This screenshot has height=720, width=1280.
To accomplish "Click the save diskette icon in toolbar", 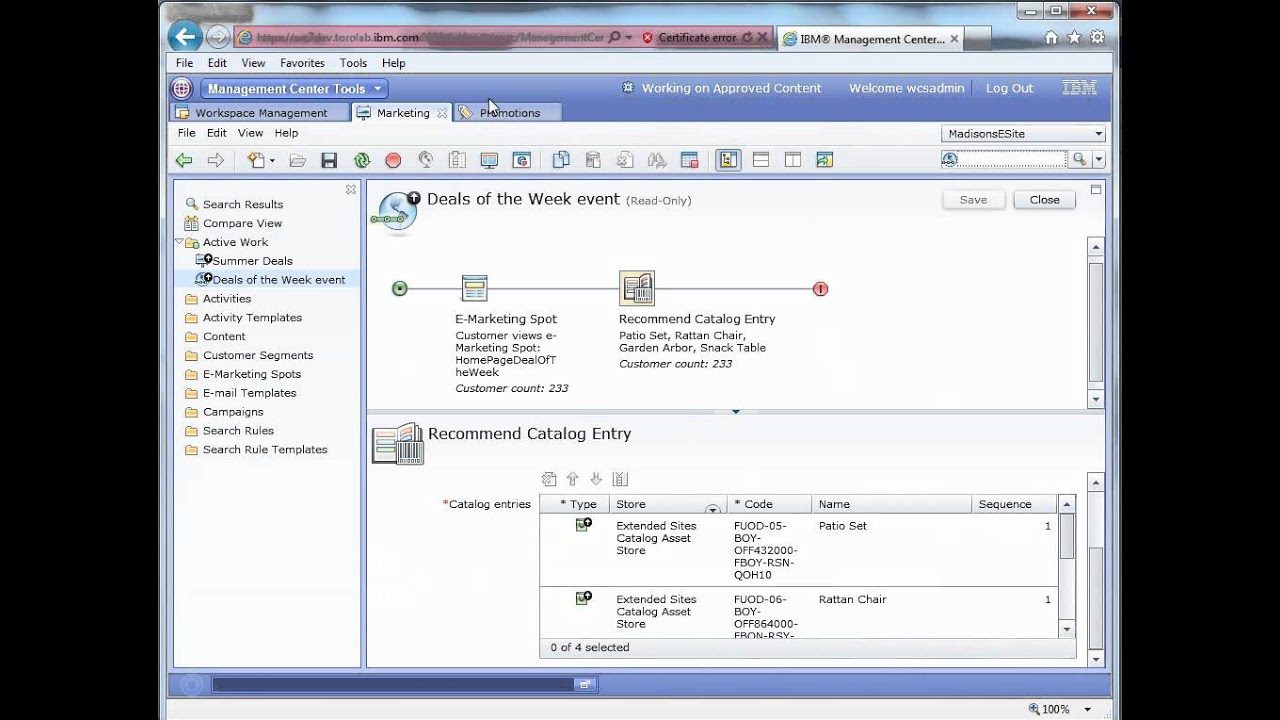I will (x=329, y=160).
